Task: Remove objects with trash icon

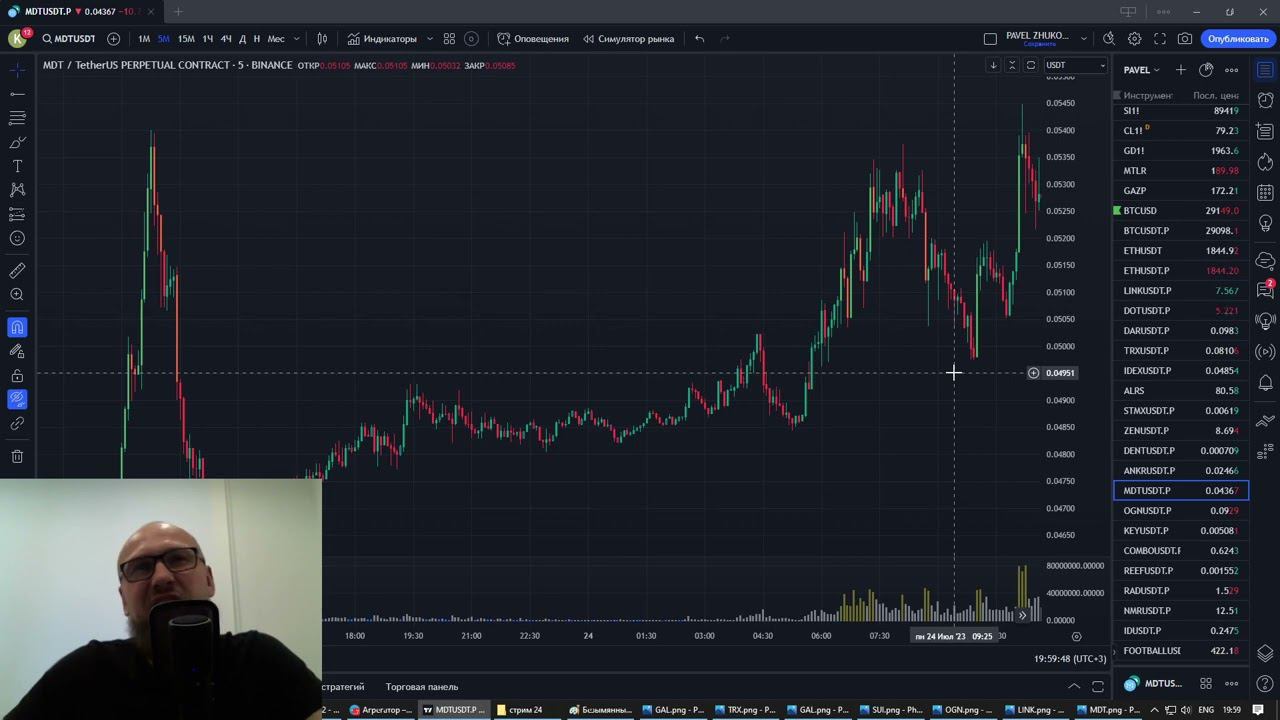Action: pos(17,456)
